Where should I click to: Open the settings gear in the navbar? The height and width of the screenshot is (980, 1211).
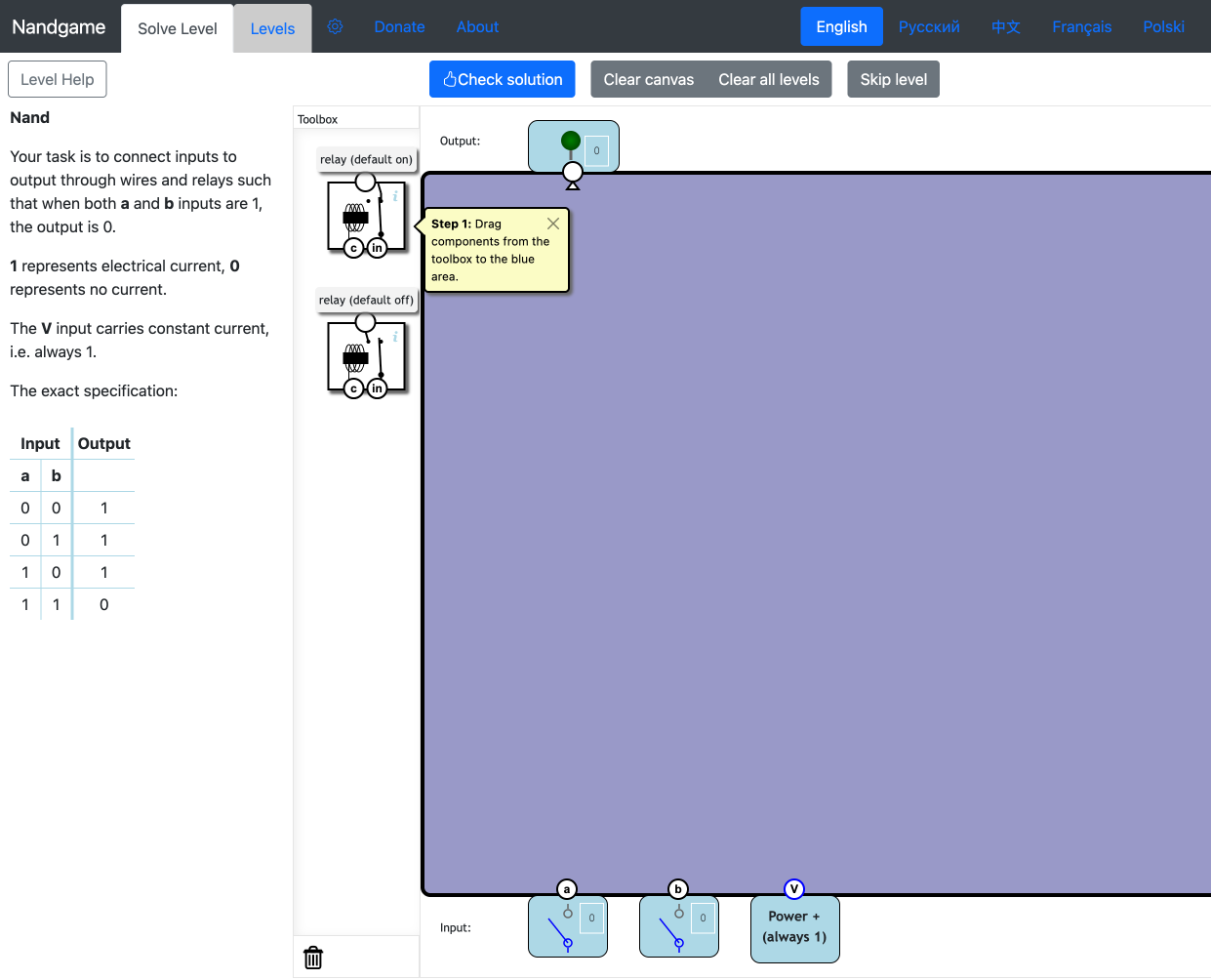[x=335, y=27]
